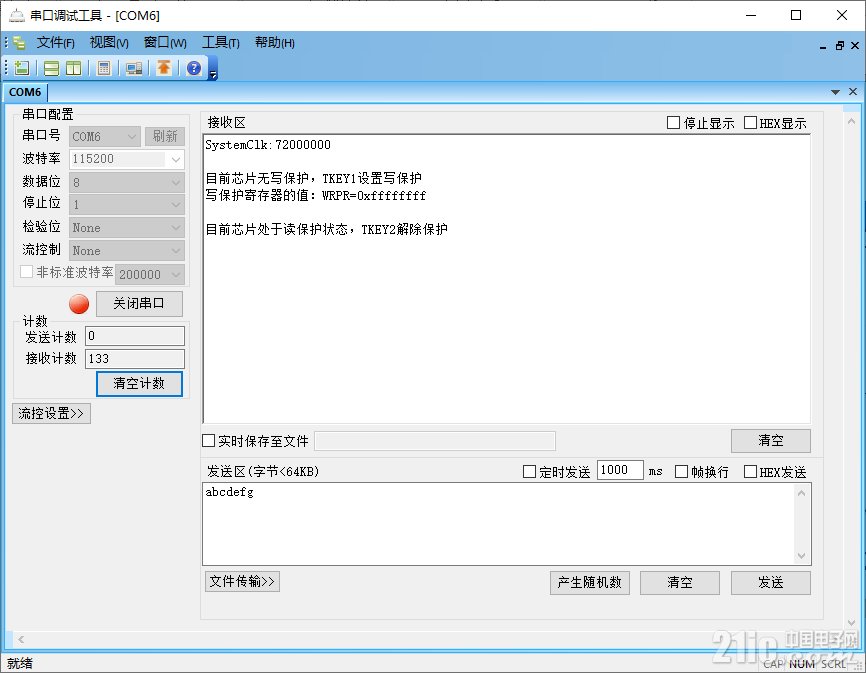
Task: Enable the HEX发送 checkbox
Action: coord(750,471)
